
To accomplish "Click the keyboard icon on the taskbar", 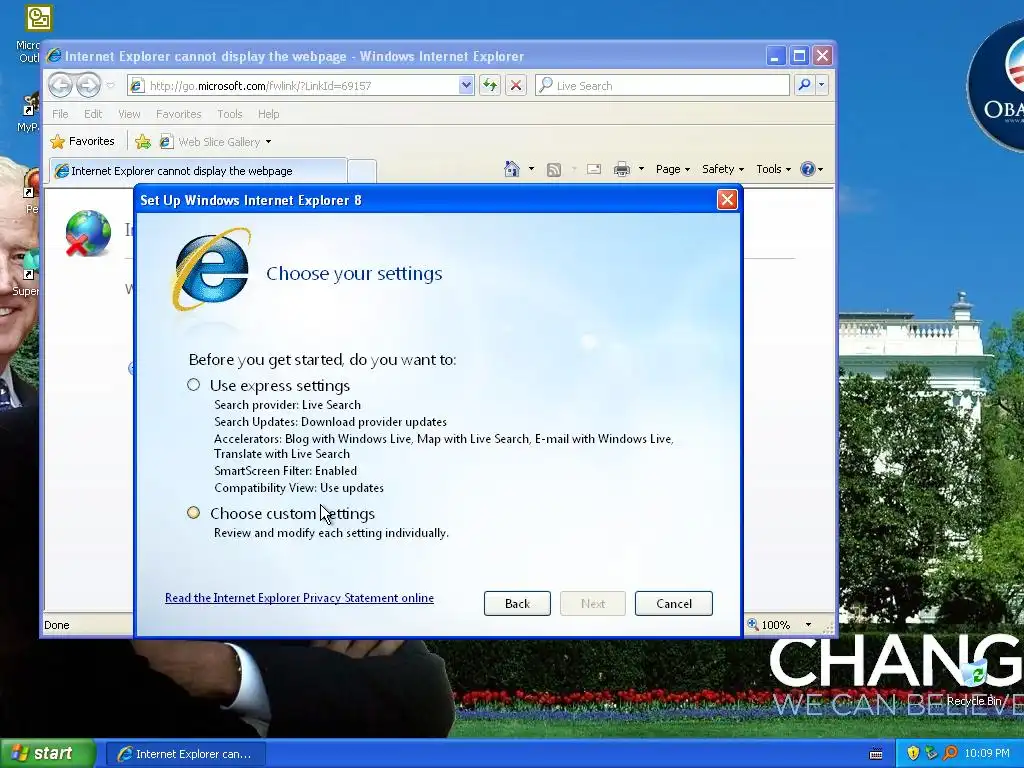I will click(876, 754).
